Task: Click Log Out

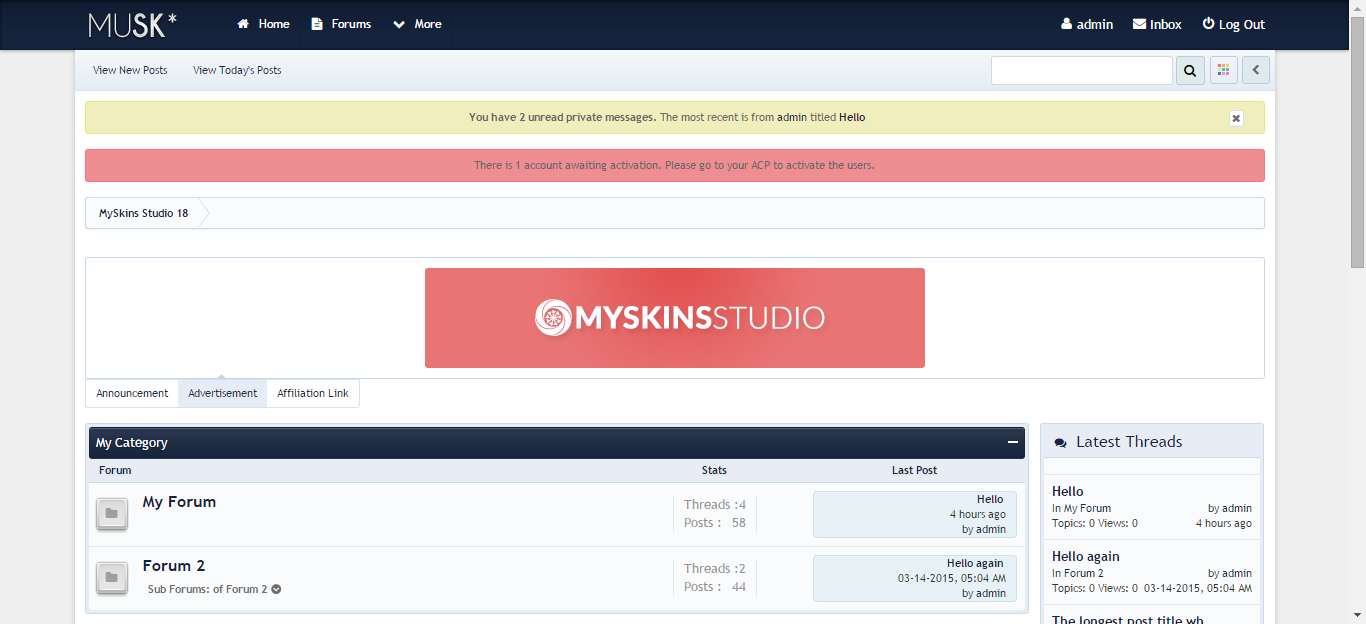Action: (x=1233, y=24)
